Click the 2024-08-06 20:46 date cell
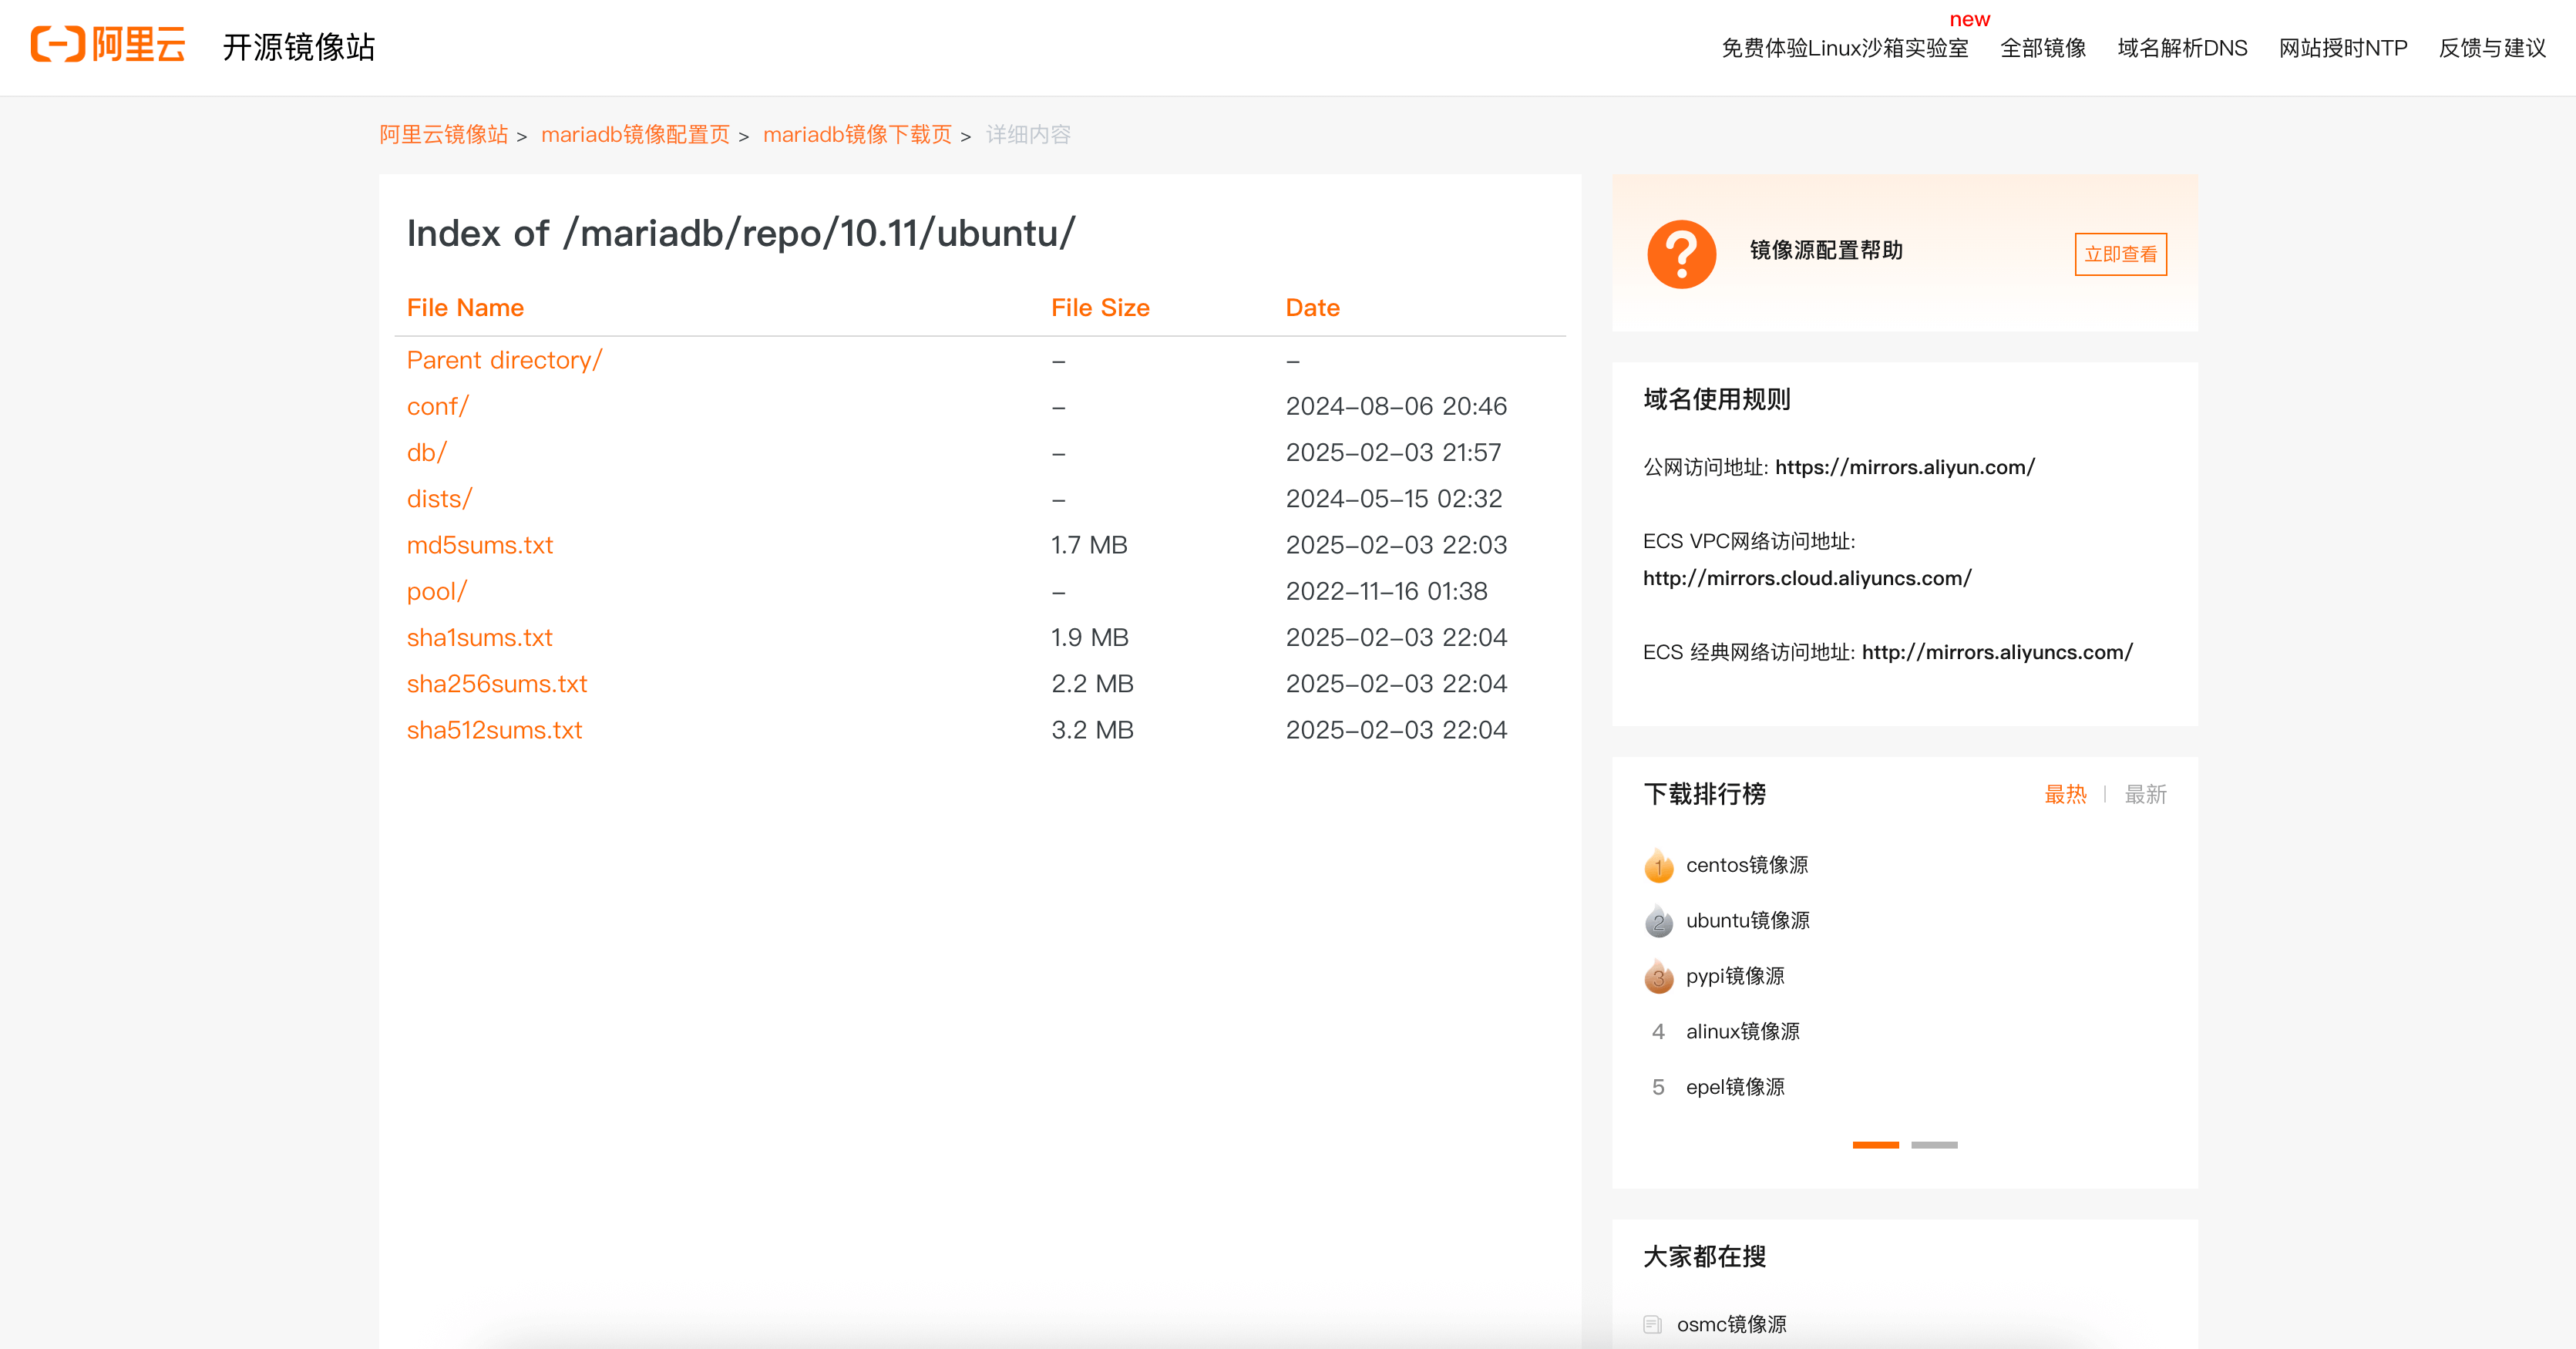 tap(1396, 406)
